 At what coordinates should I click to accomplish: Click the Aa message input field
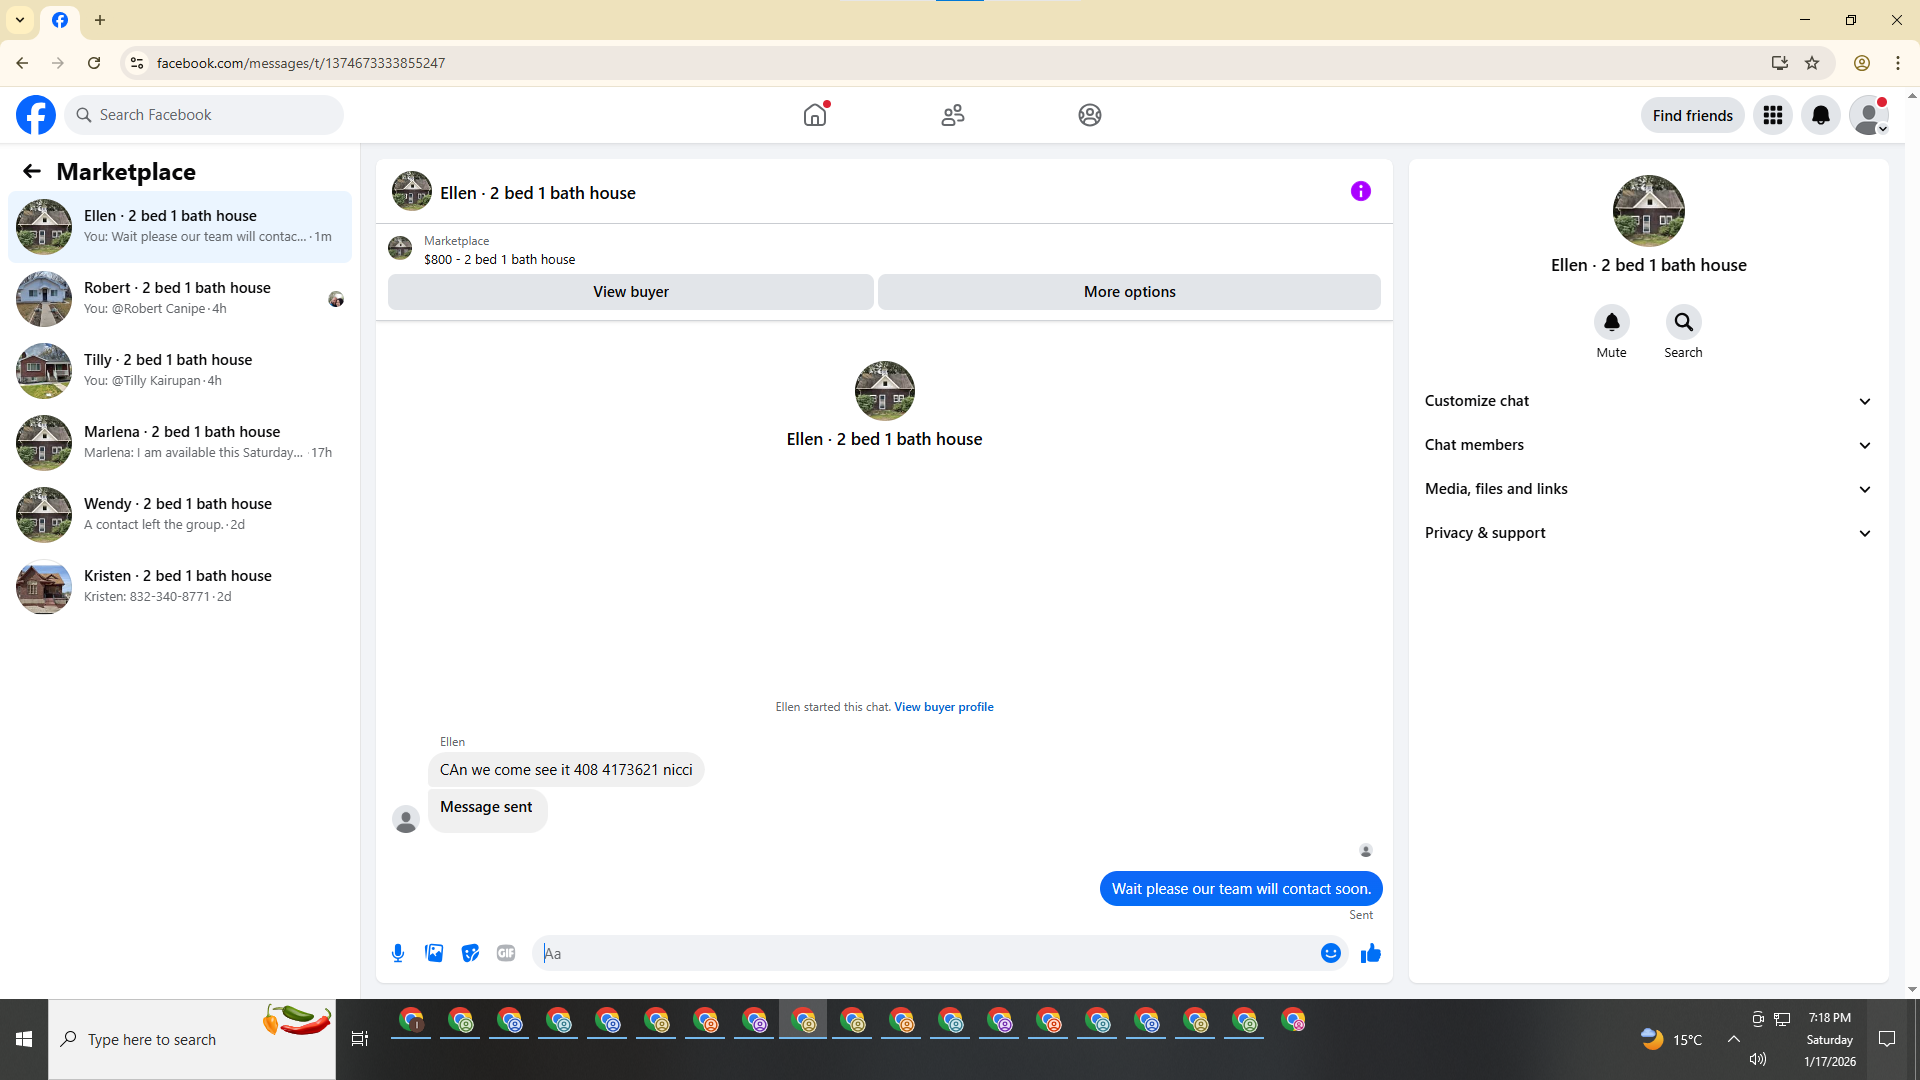[925, 953]
